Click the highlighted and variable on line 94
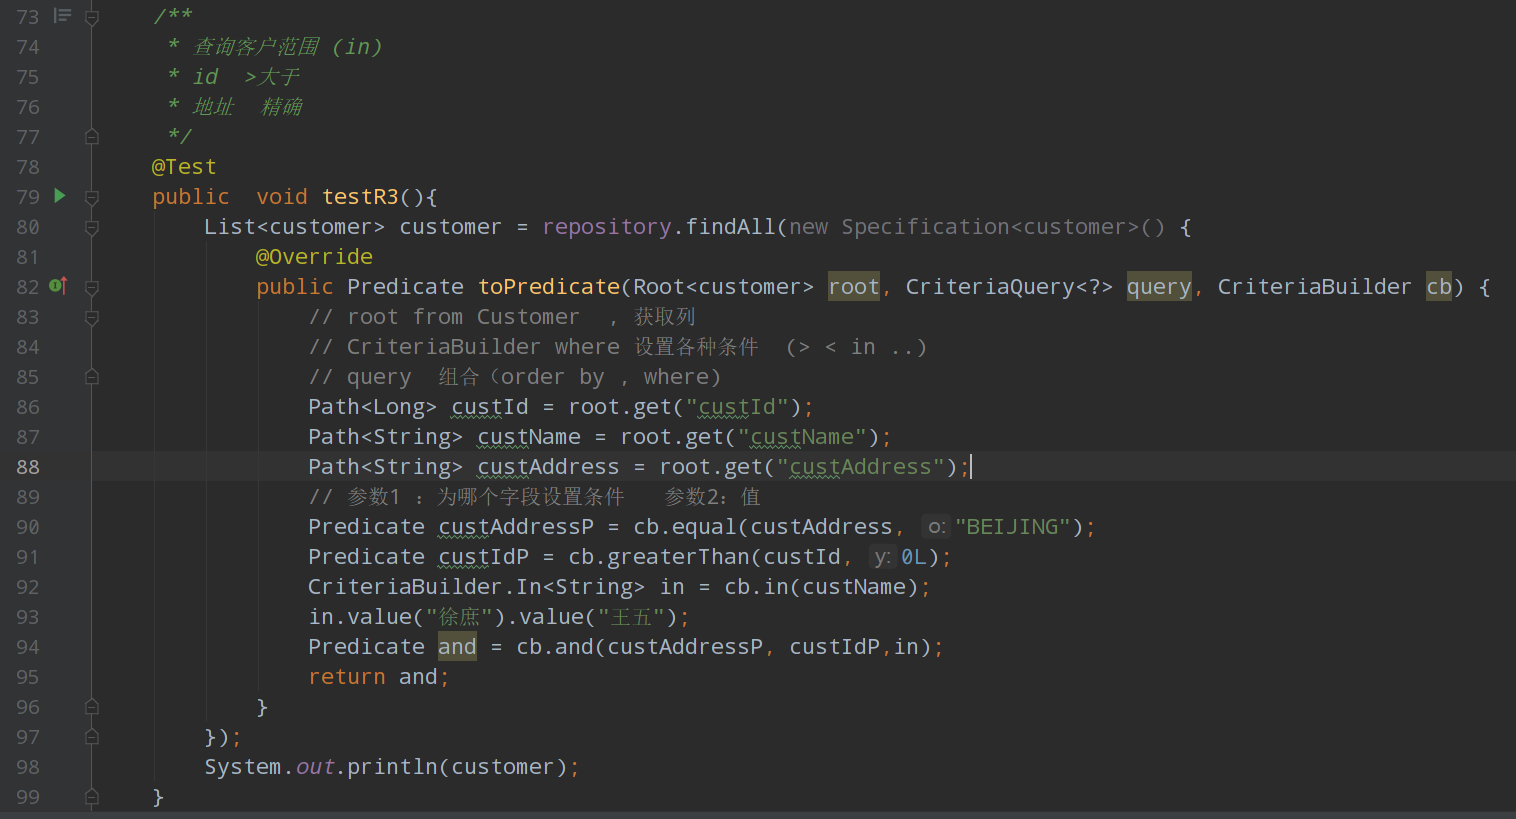Screen dimensions: 1516x819 click(457, 647)
